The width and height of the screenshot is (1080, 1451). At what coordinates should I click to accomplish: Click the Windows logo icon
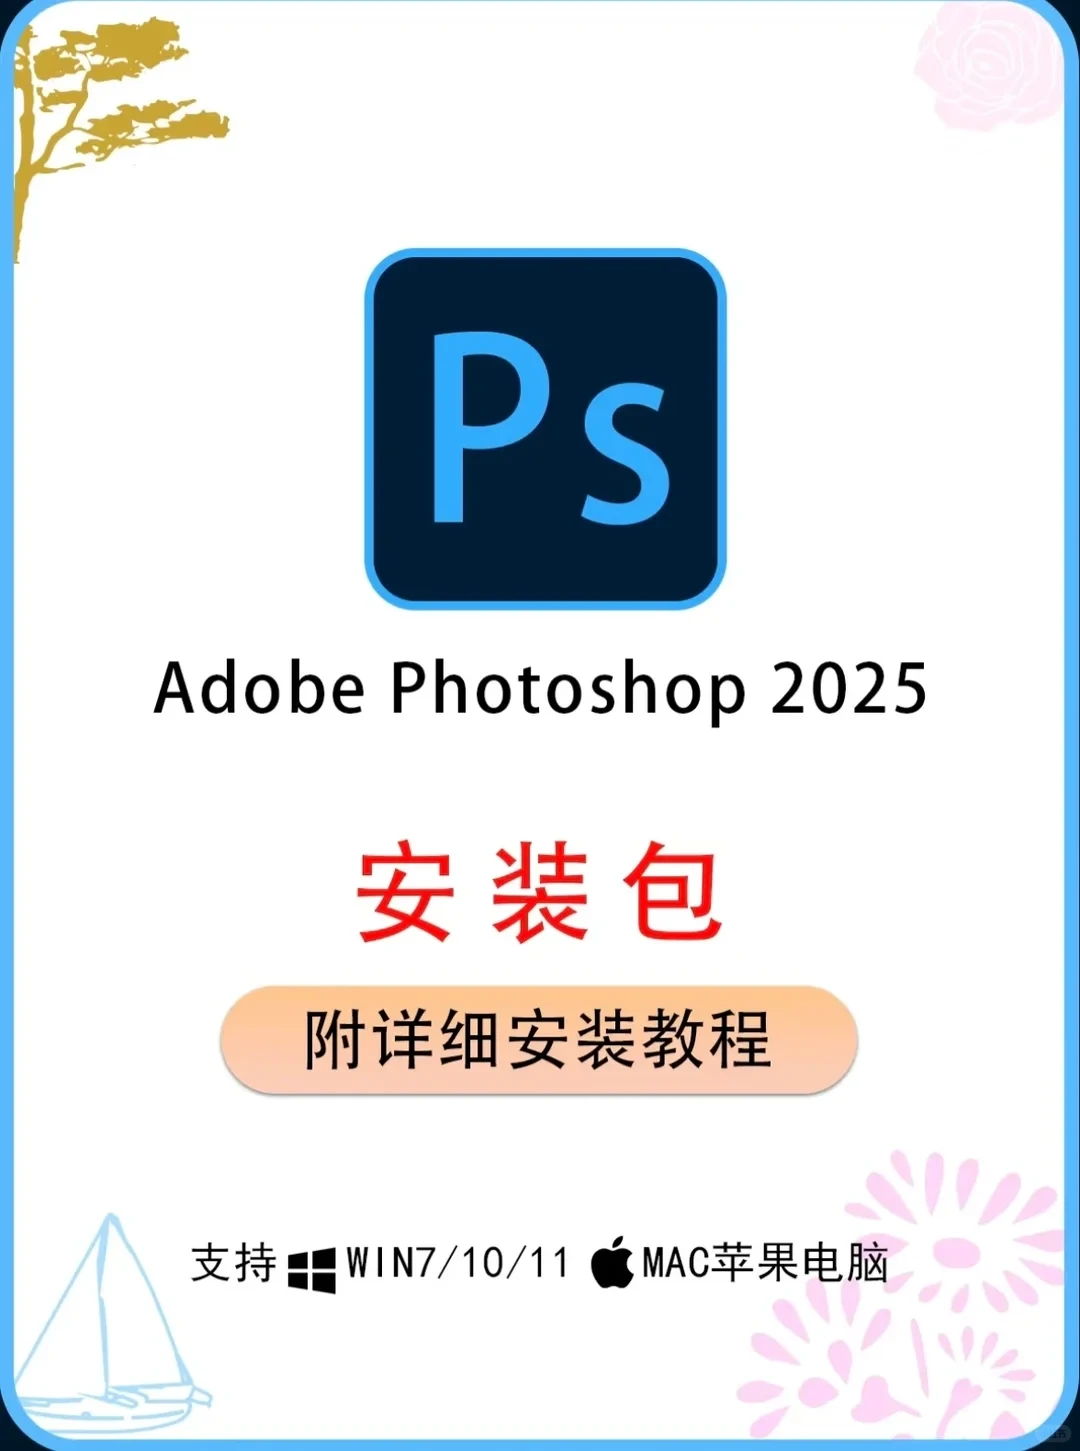(312, 1268)
